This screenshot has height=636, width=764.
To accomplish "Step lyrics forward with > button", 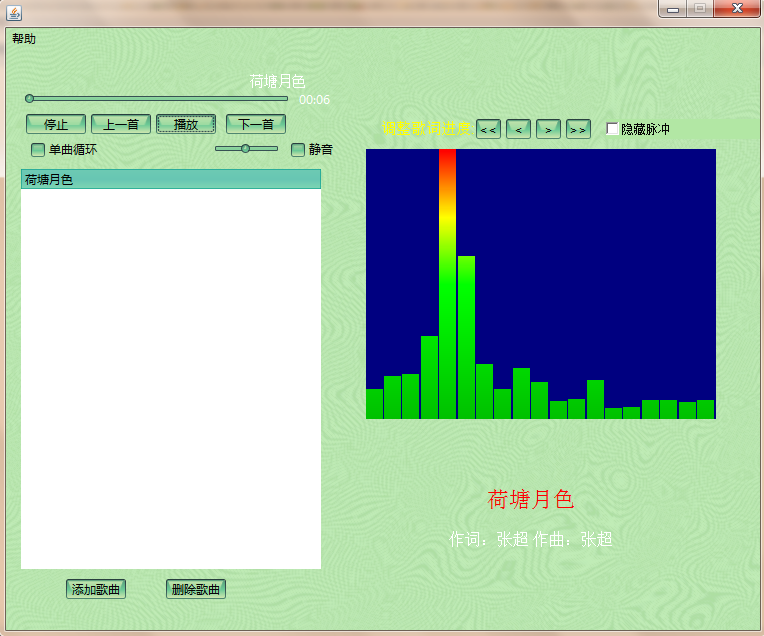I will tap(548, 130).
